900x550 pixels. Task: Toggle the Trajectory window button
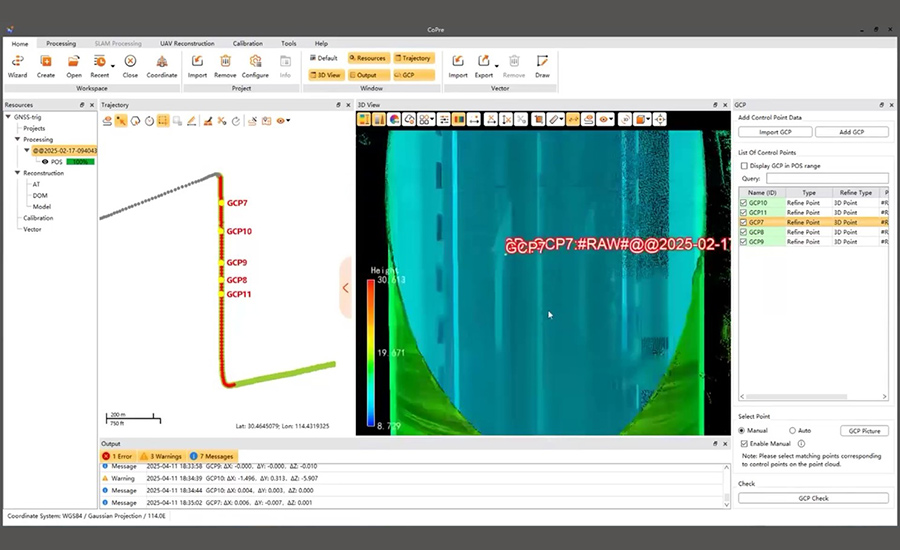413,58
